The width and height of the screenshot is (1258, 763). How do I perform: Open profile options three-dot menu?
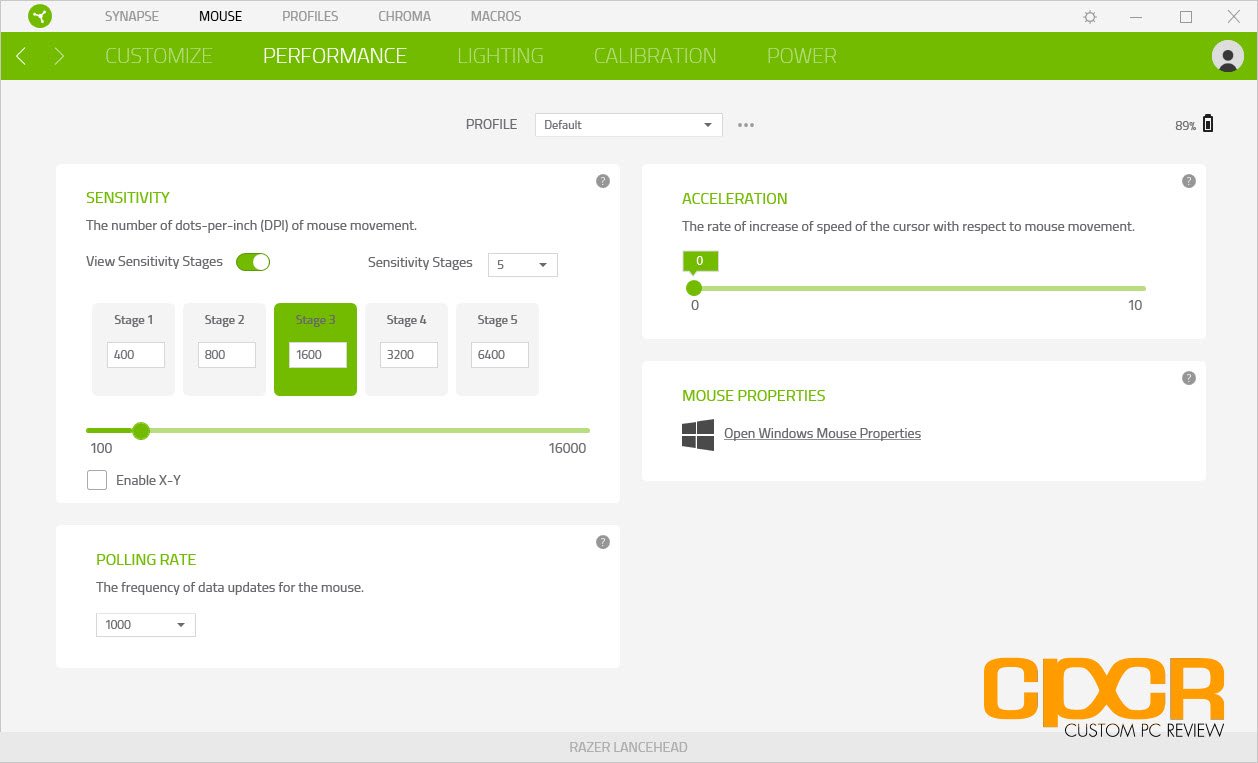[x=746, y=125]
